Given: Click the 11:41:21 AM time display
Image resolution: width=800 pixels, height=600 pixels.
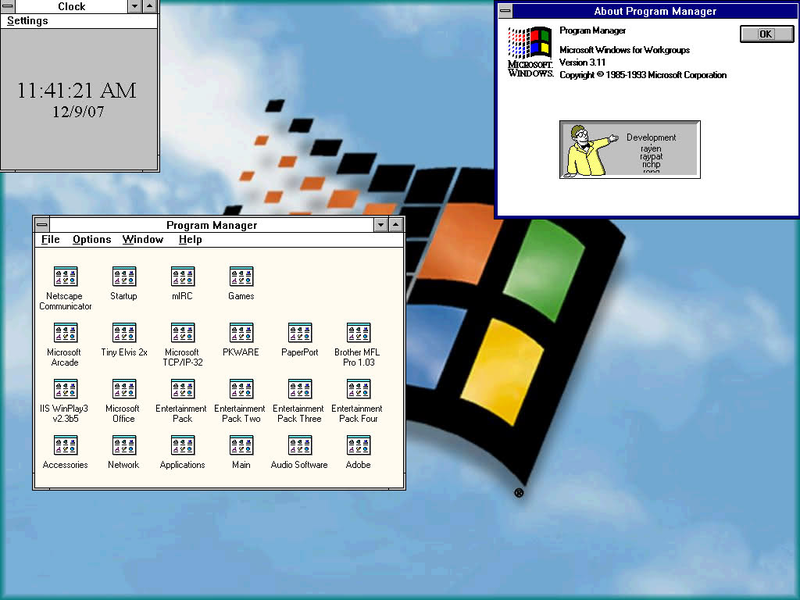Looking at the screenshot, I should click(77, 91).
